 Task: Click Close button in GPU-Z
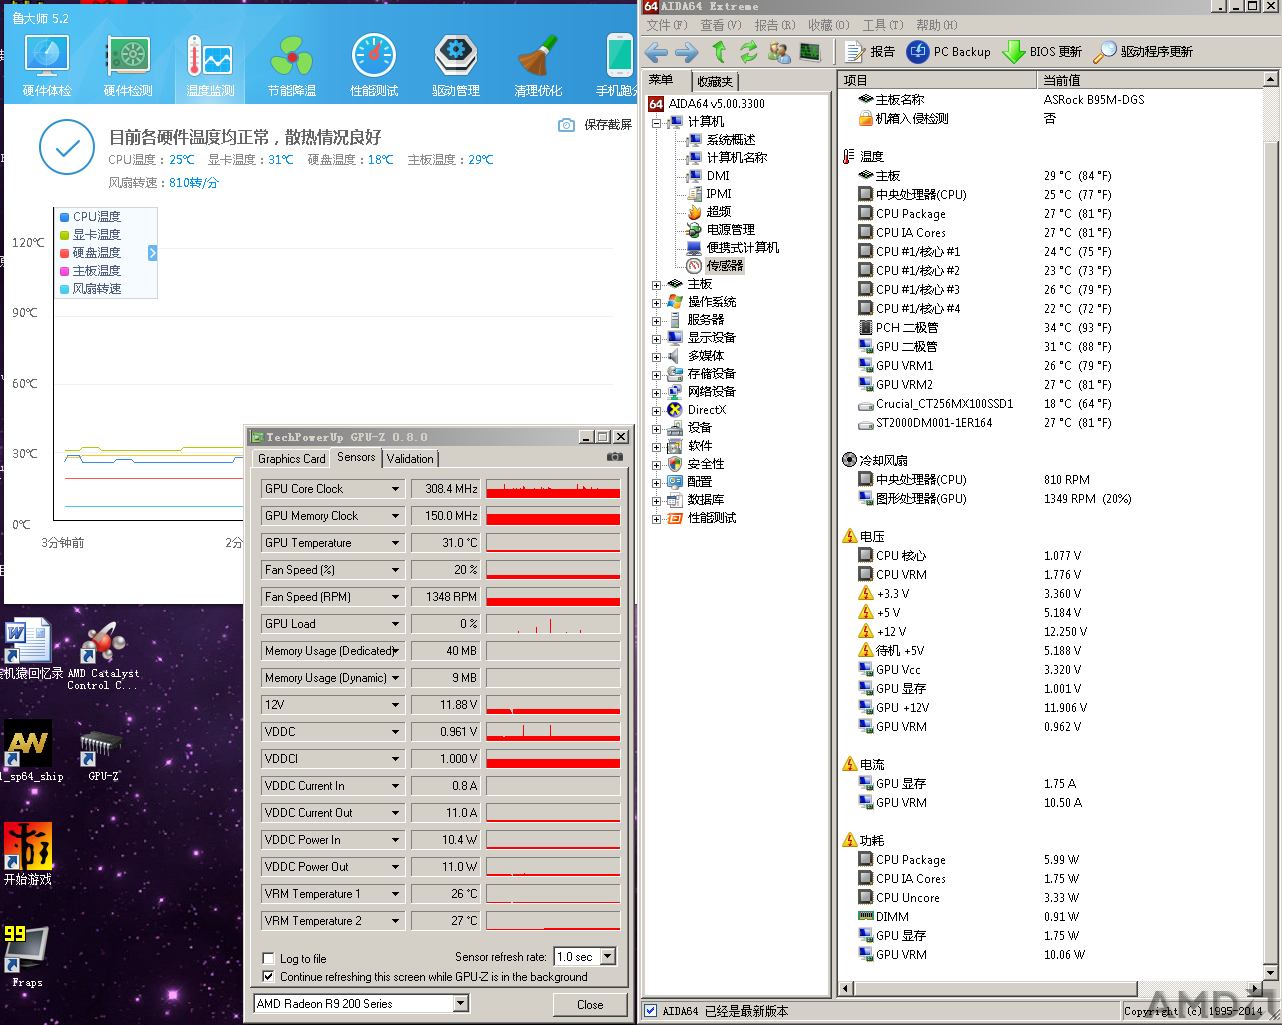point(590,1005)
